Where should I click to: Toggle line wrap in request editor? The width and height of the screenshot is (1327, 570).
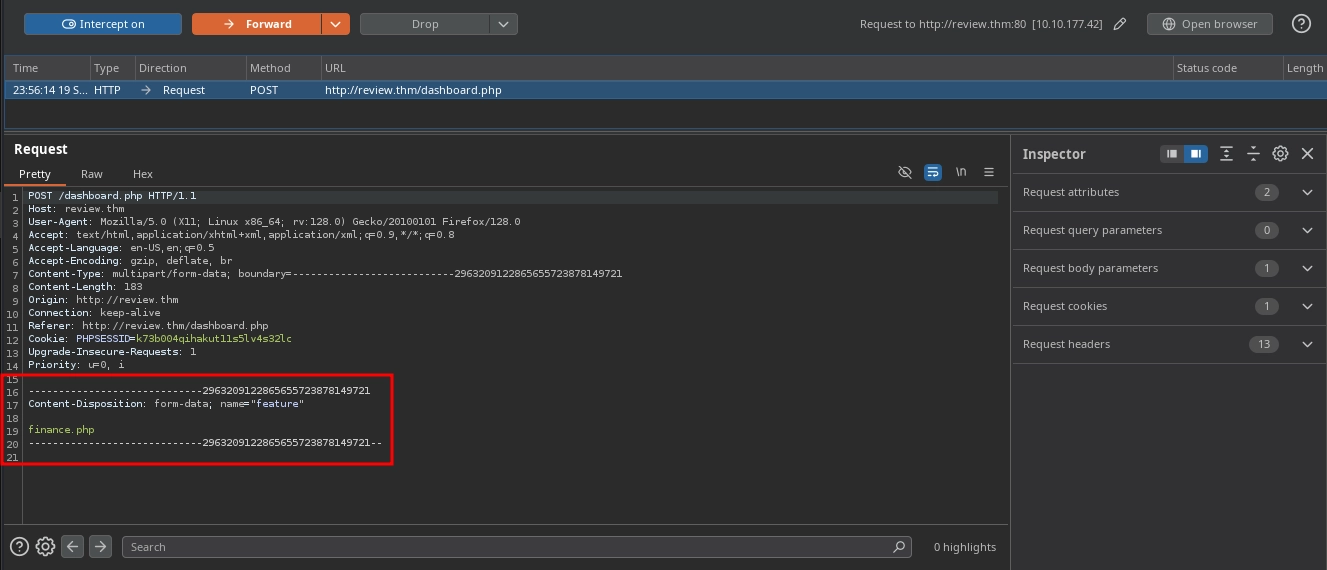coord(933,172)
